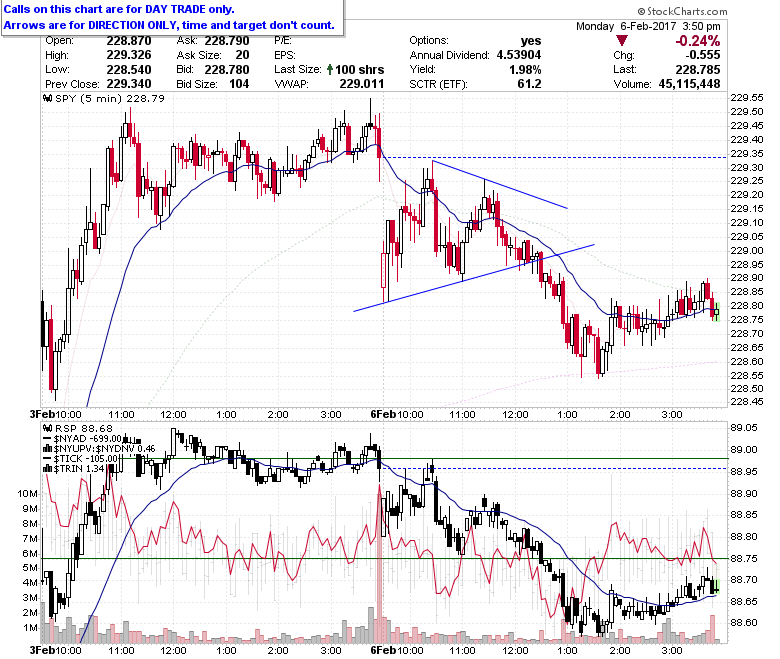This screenshot has width=780, height=659.
Task: Click the $TICK -105.00 legend text
Action: pyautogui.click(x=86, y=458)
